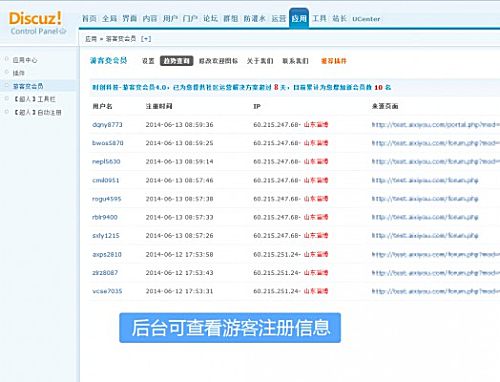
Task: Select the 防灌水 navigation tab
Action: (254, 19)
